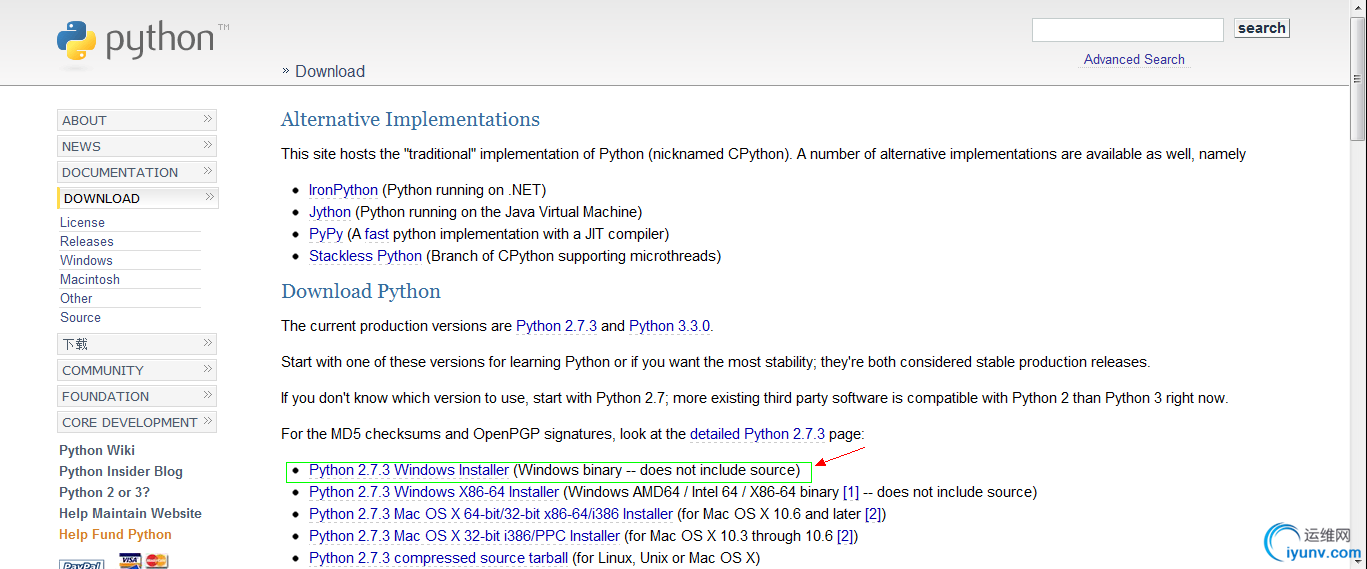
Task: Open the Jython link
Action: click(330, 212)
